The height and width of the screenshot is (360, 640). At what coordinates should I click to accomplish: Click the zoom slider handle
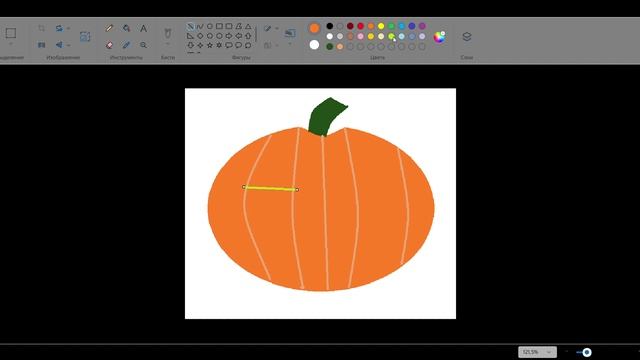[587, 352]
